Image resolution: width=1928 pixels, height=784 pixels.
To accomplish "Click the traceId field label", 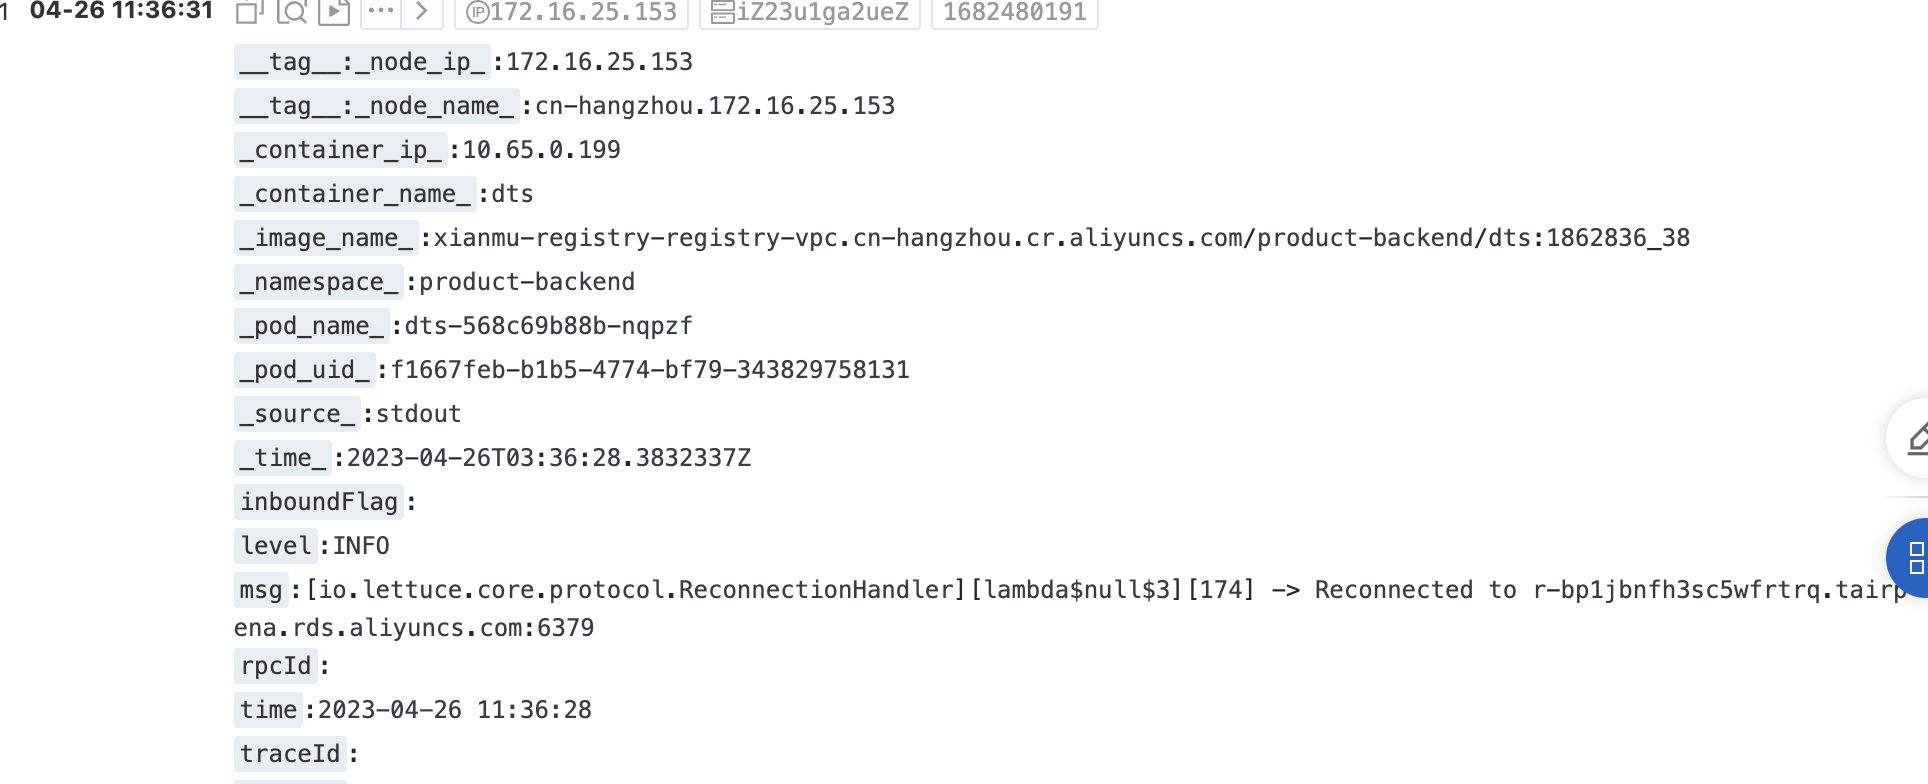I will point(290,754).
